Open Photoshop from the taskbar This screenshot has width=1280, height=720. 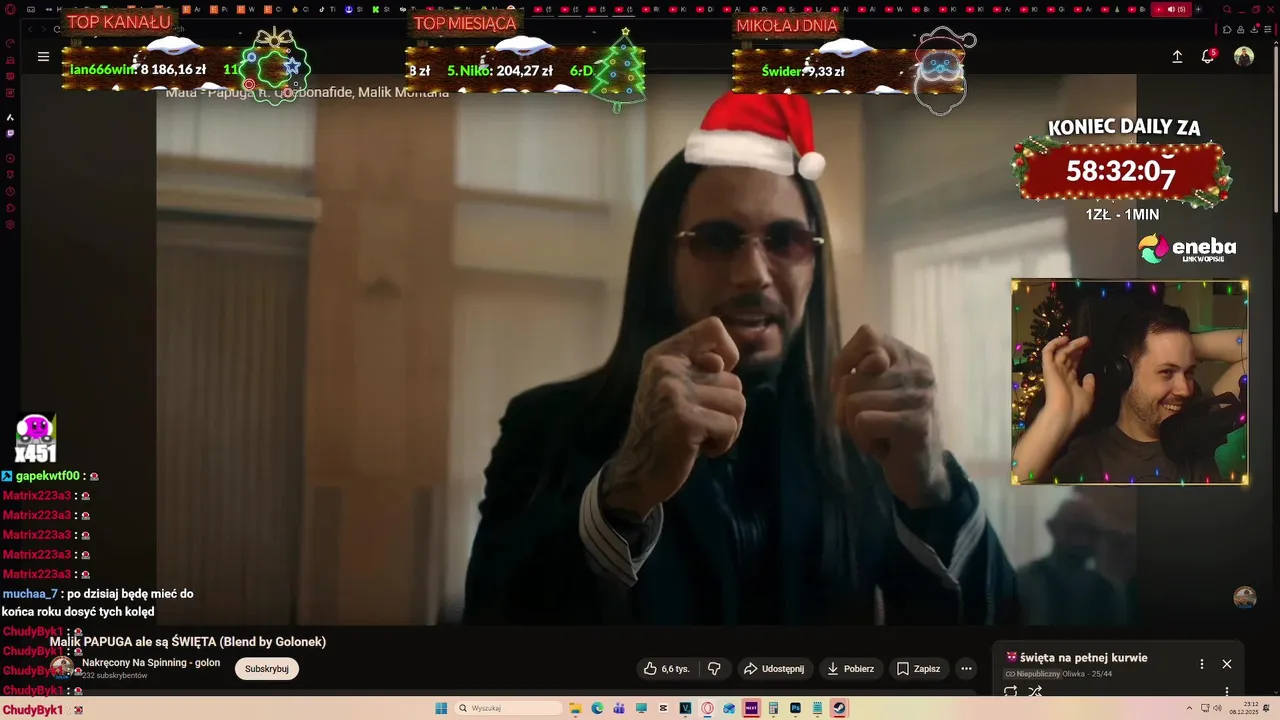tap(795, 708)
